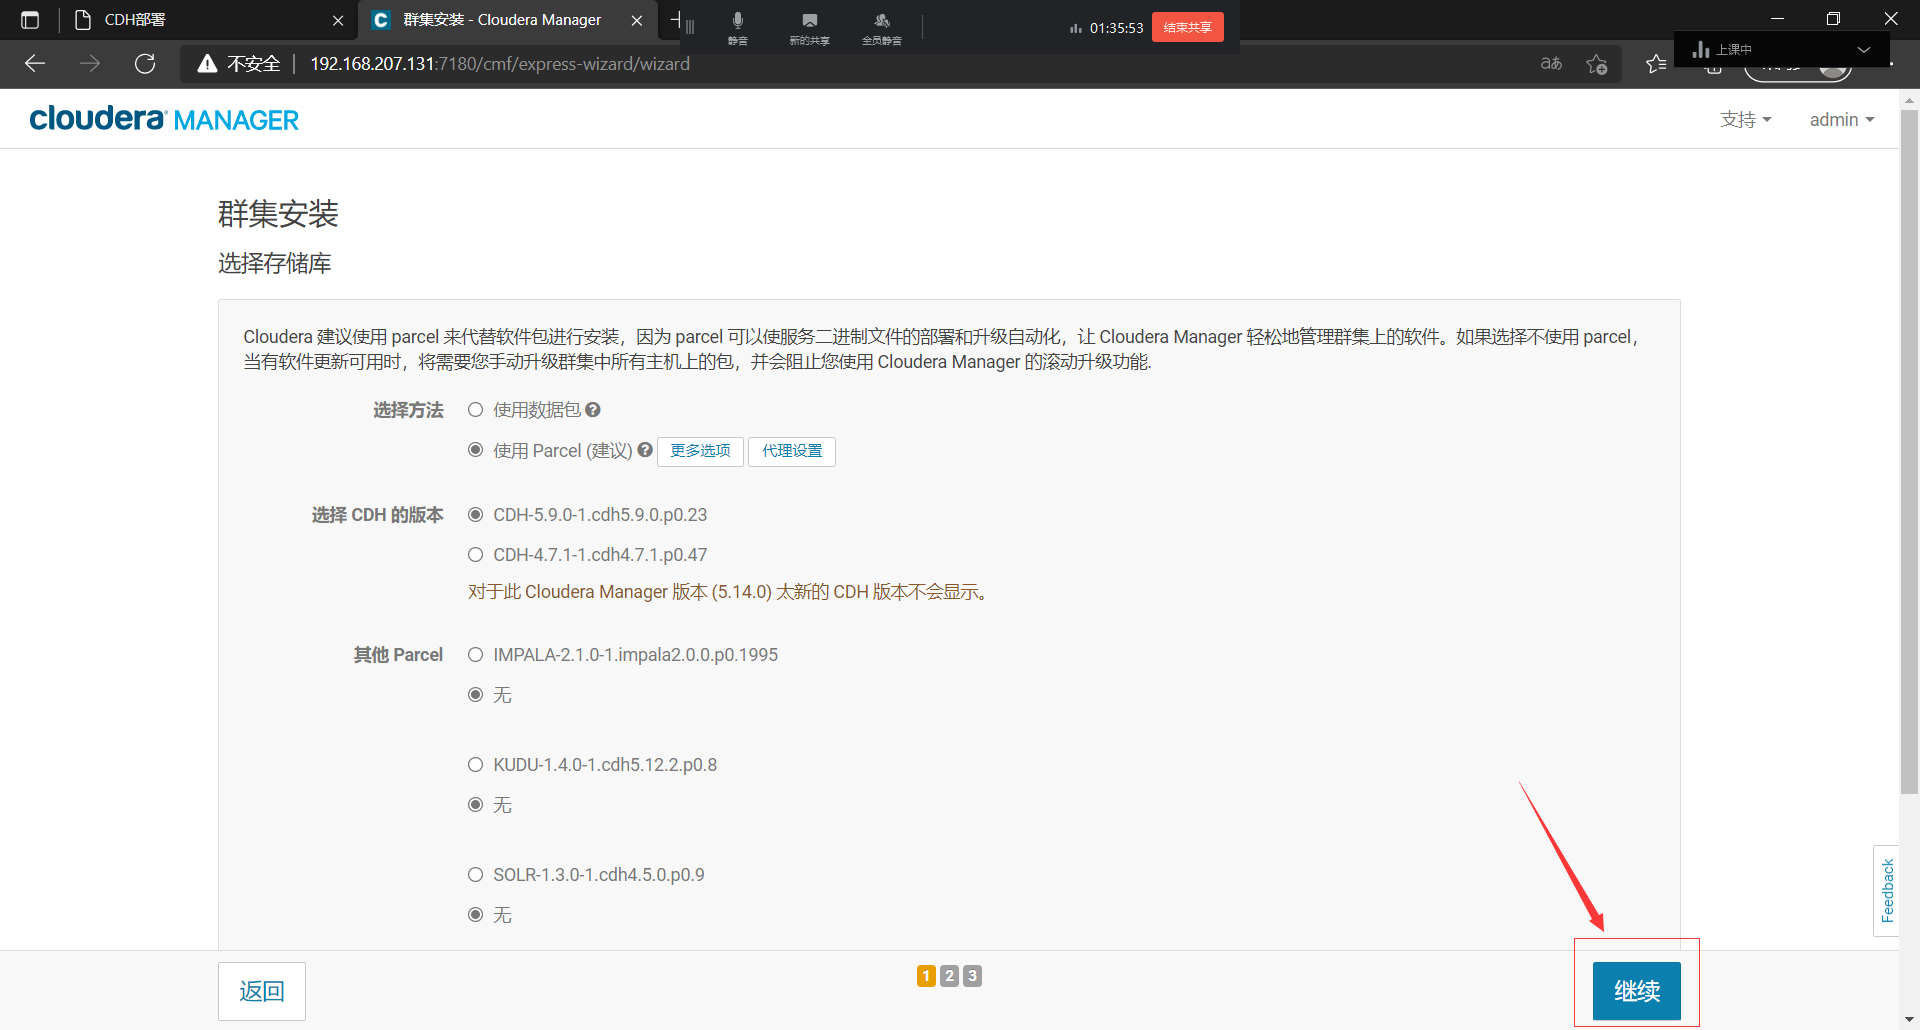This screenshot has width=1920, height=1030.
Task: Click the 选择存储库 heading text
Action: pos(275,263)
